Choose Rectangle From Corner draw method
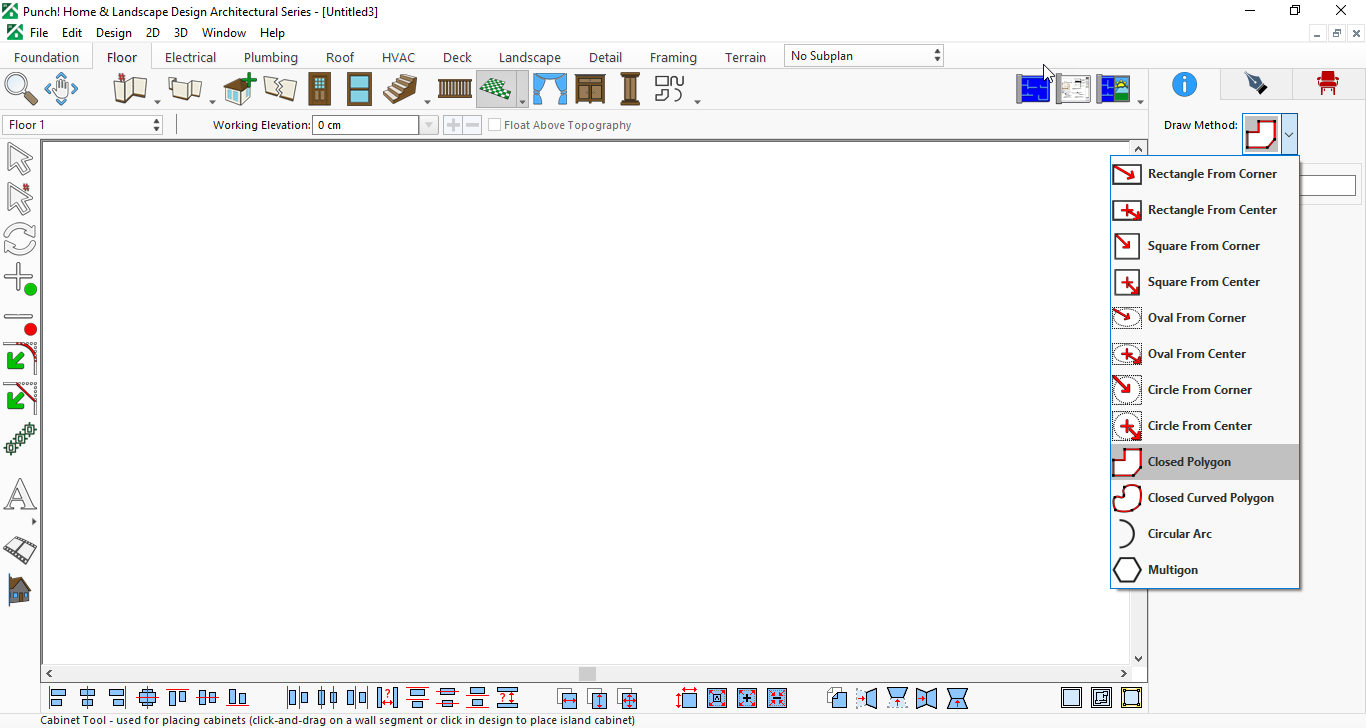Image resolution: width=1366 pixels, height=728 pixels. point(1205,174)
